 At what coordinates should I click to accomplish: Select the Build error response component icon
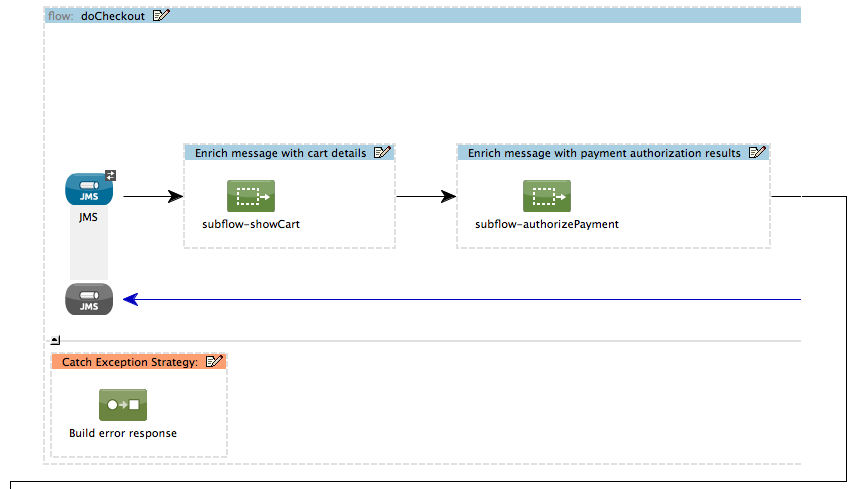pos(123,405)
